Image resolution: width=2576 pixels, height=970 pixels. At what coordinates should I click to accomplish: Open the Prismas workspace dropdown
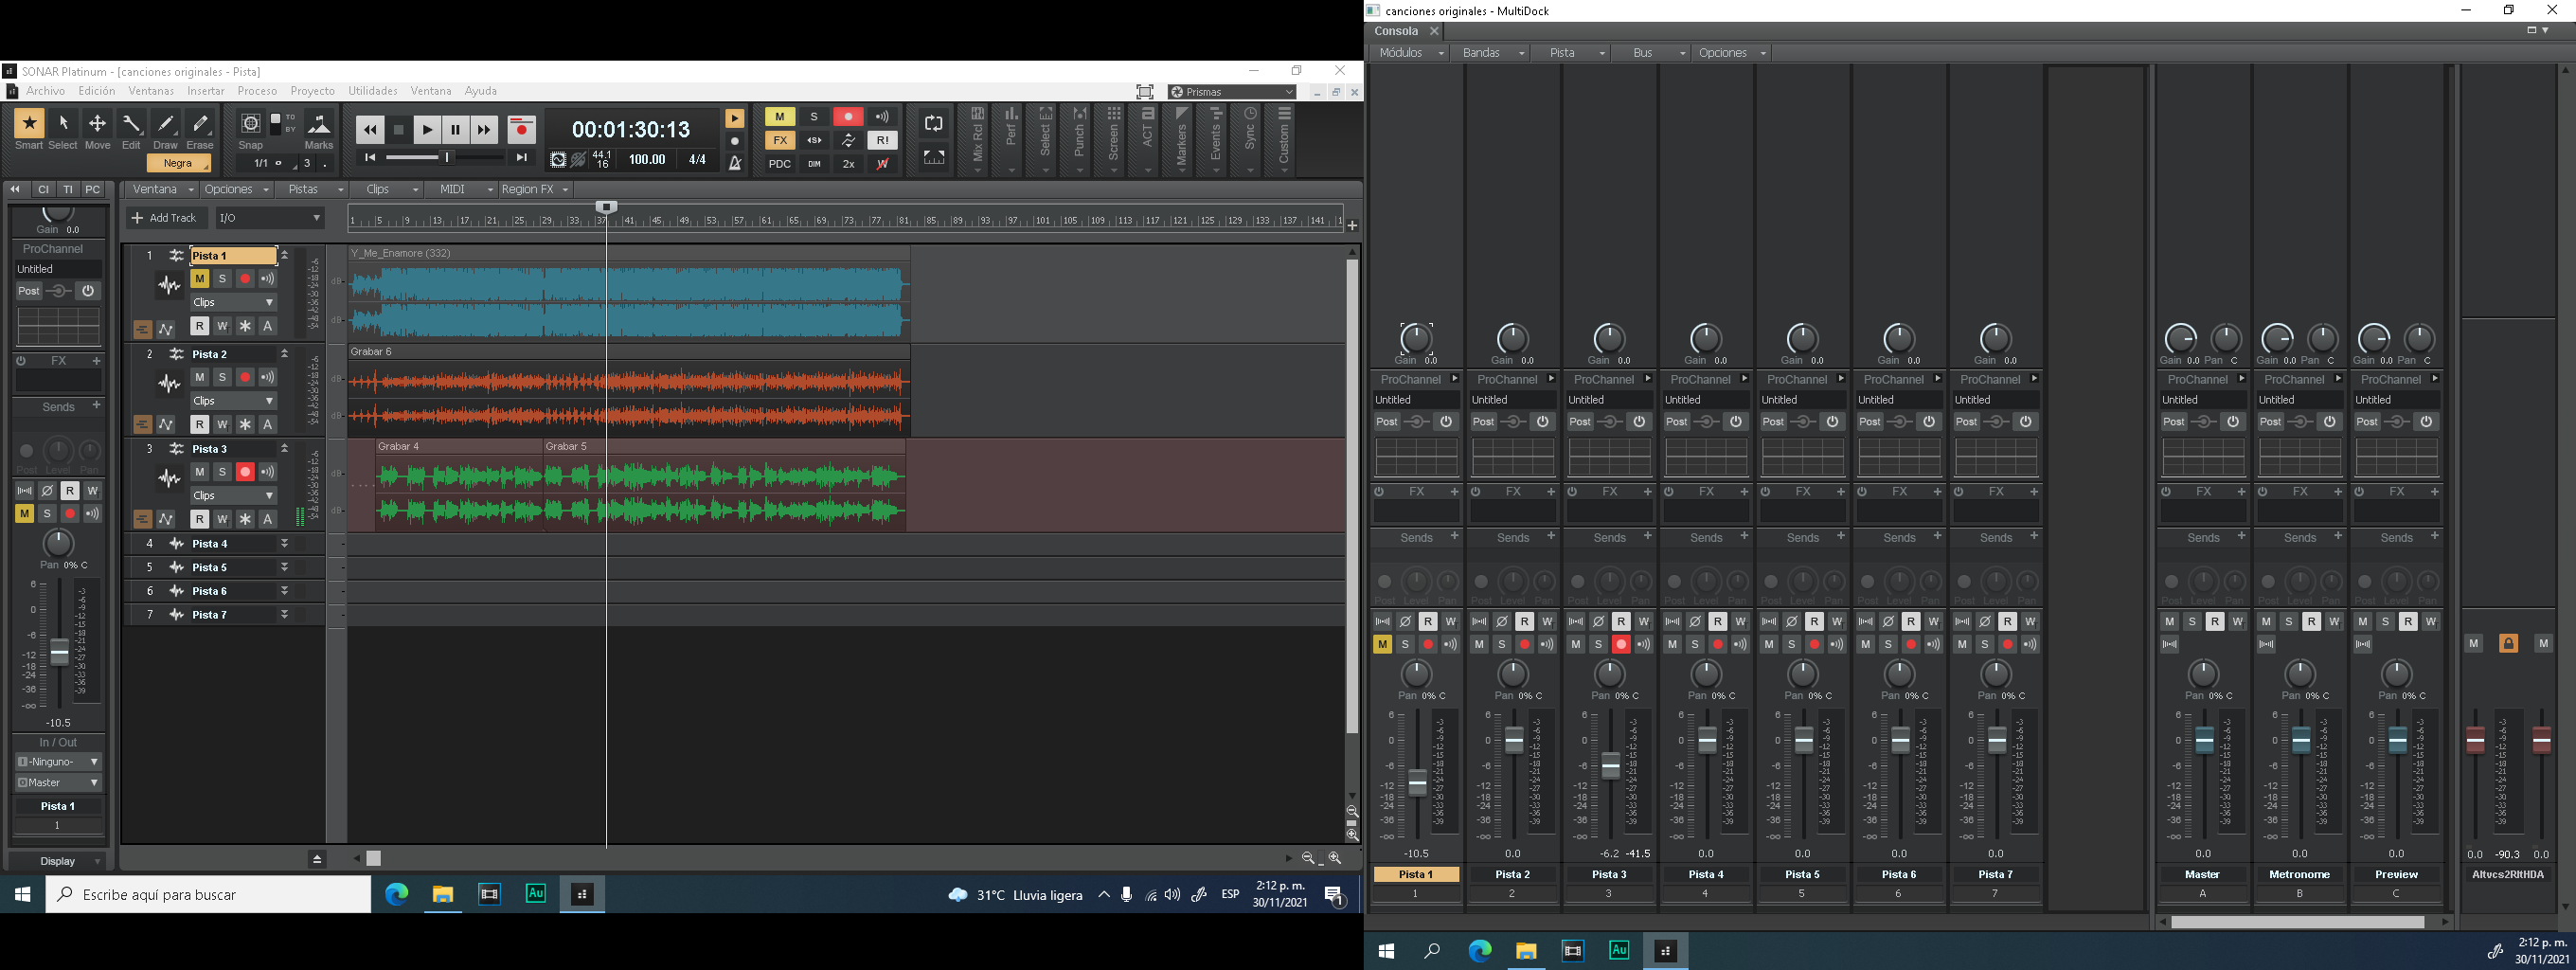pyautogui.click(x=1232, y=92)
